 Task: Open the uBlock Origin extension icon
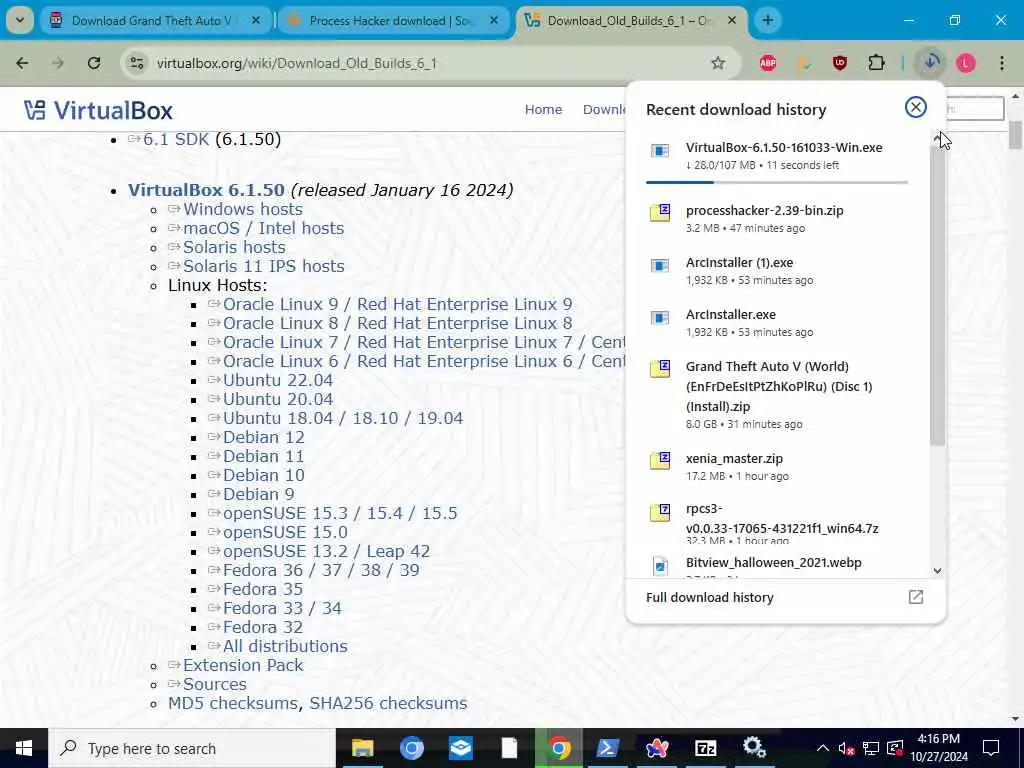click(x=840, y=63)
